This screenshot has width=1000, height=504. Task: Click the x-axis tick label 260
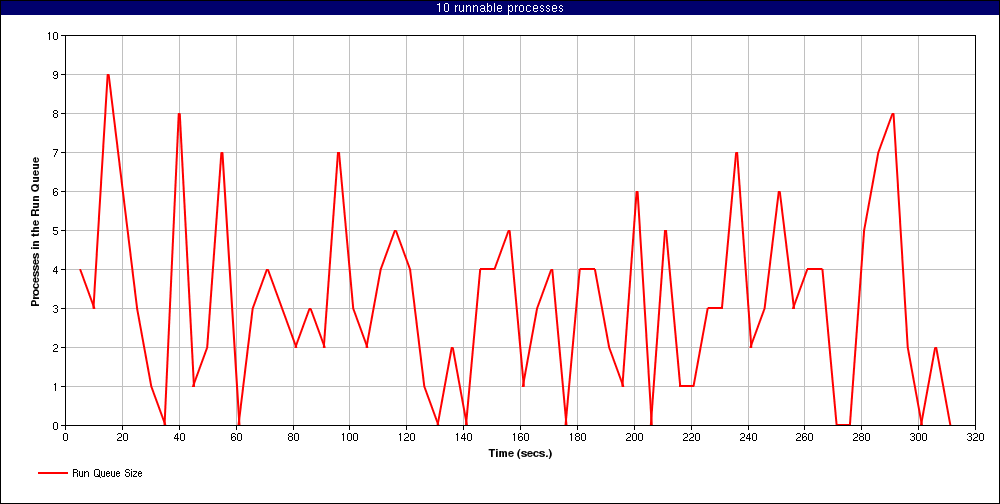805,438
